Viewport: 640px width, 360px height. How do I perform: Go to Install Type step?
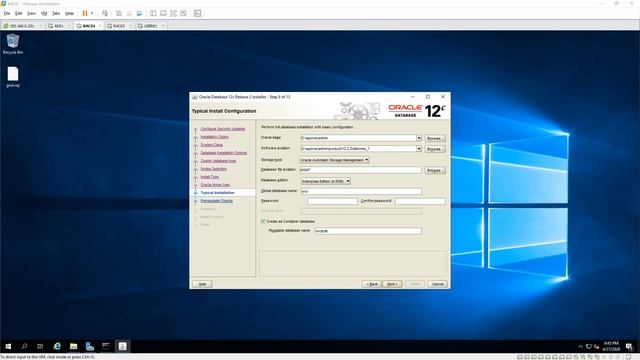click(x=209, y=177)
